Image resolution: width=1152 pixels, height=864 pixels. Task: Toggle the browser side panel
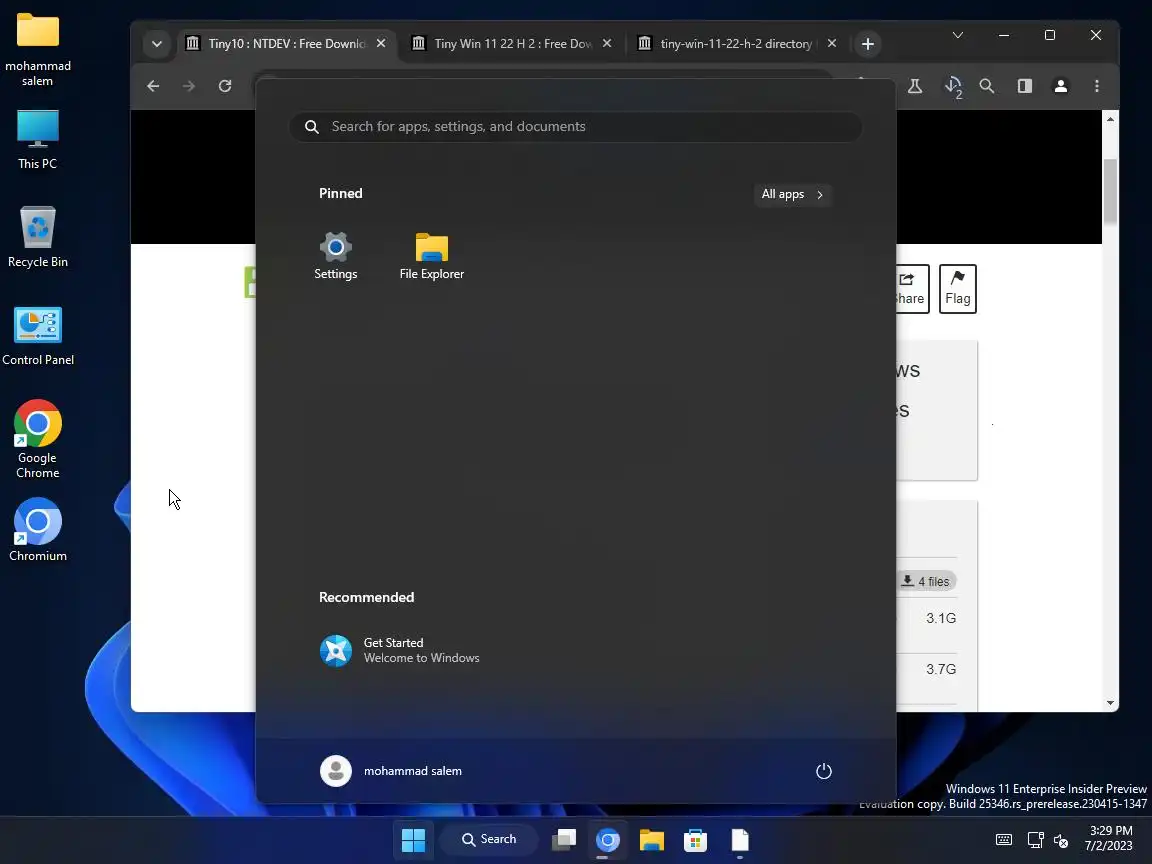click(1025, 86)
